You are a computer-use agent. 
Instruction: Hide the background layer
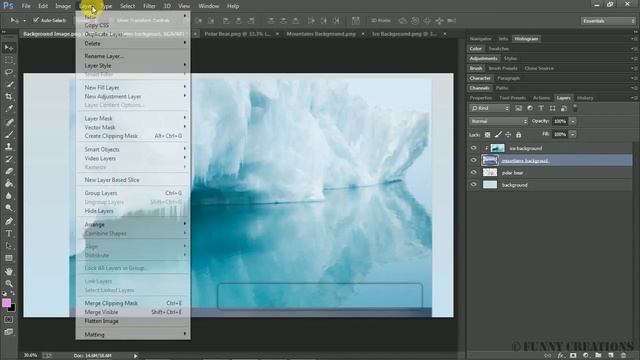[x=473, y=185]
